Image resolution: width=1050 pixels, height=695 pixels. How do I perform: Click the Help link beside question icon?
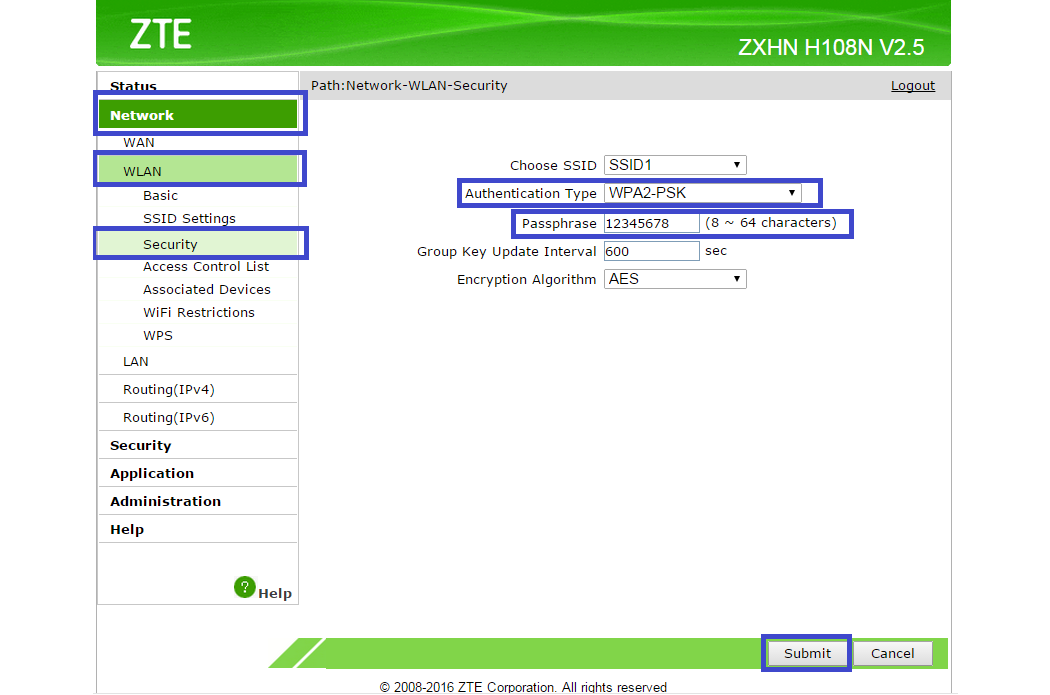coord(275,593)
